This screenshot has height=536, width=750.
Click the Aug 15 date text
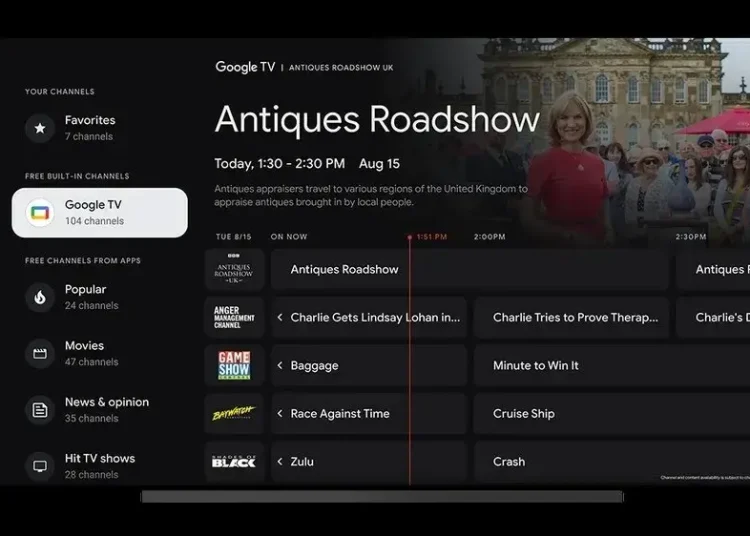pyautogui.click(x=379, y=164)
